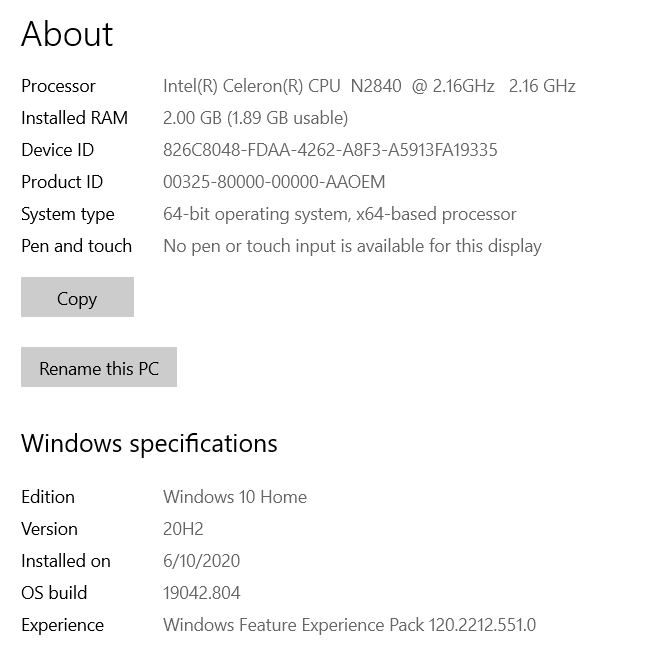This screenshot has width=646, height=648.
Task: Click the OS build label
Action: point(54,593)
